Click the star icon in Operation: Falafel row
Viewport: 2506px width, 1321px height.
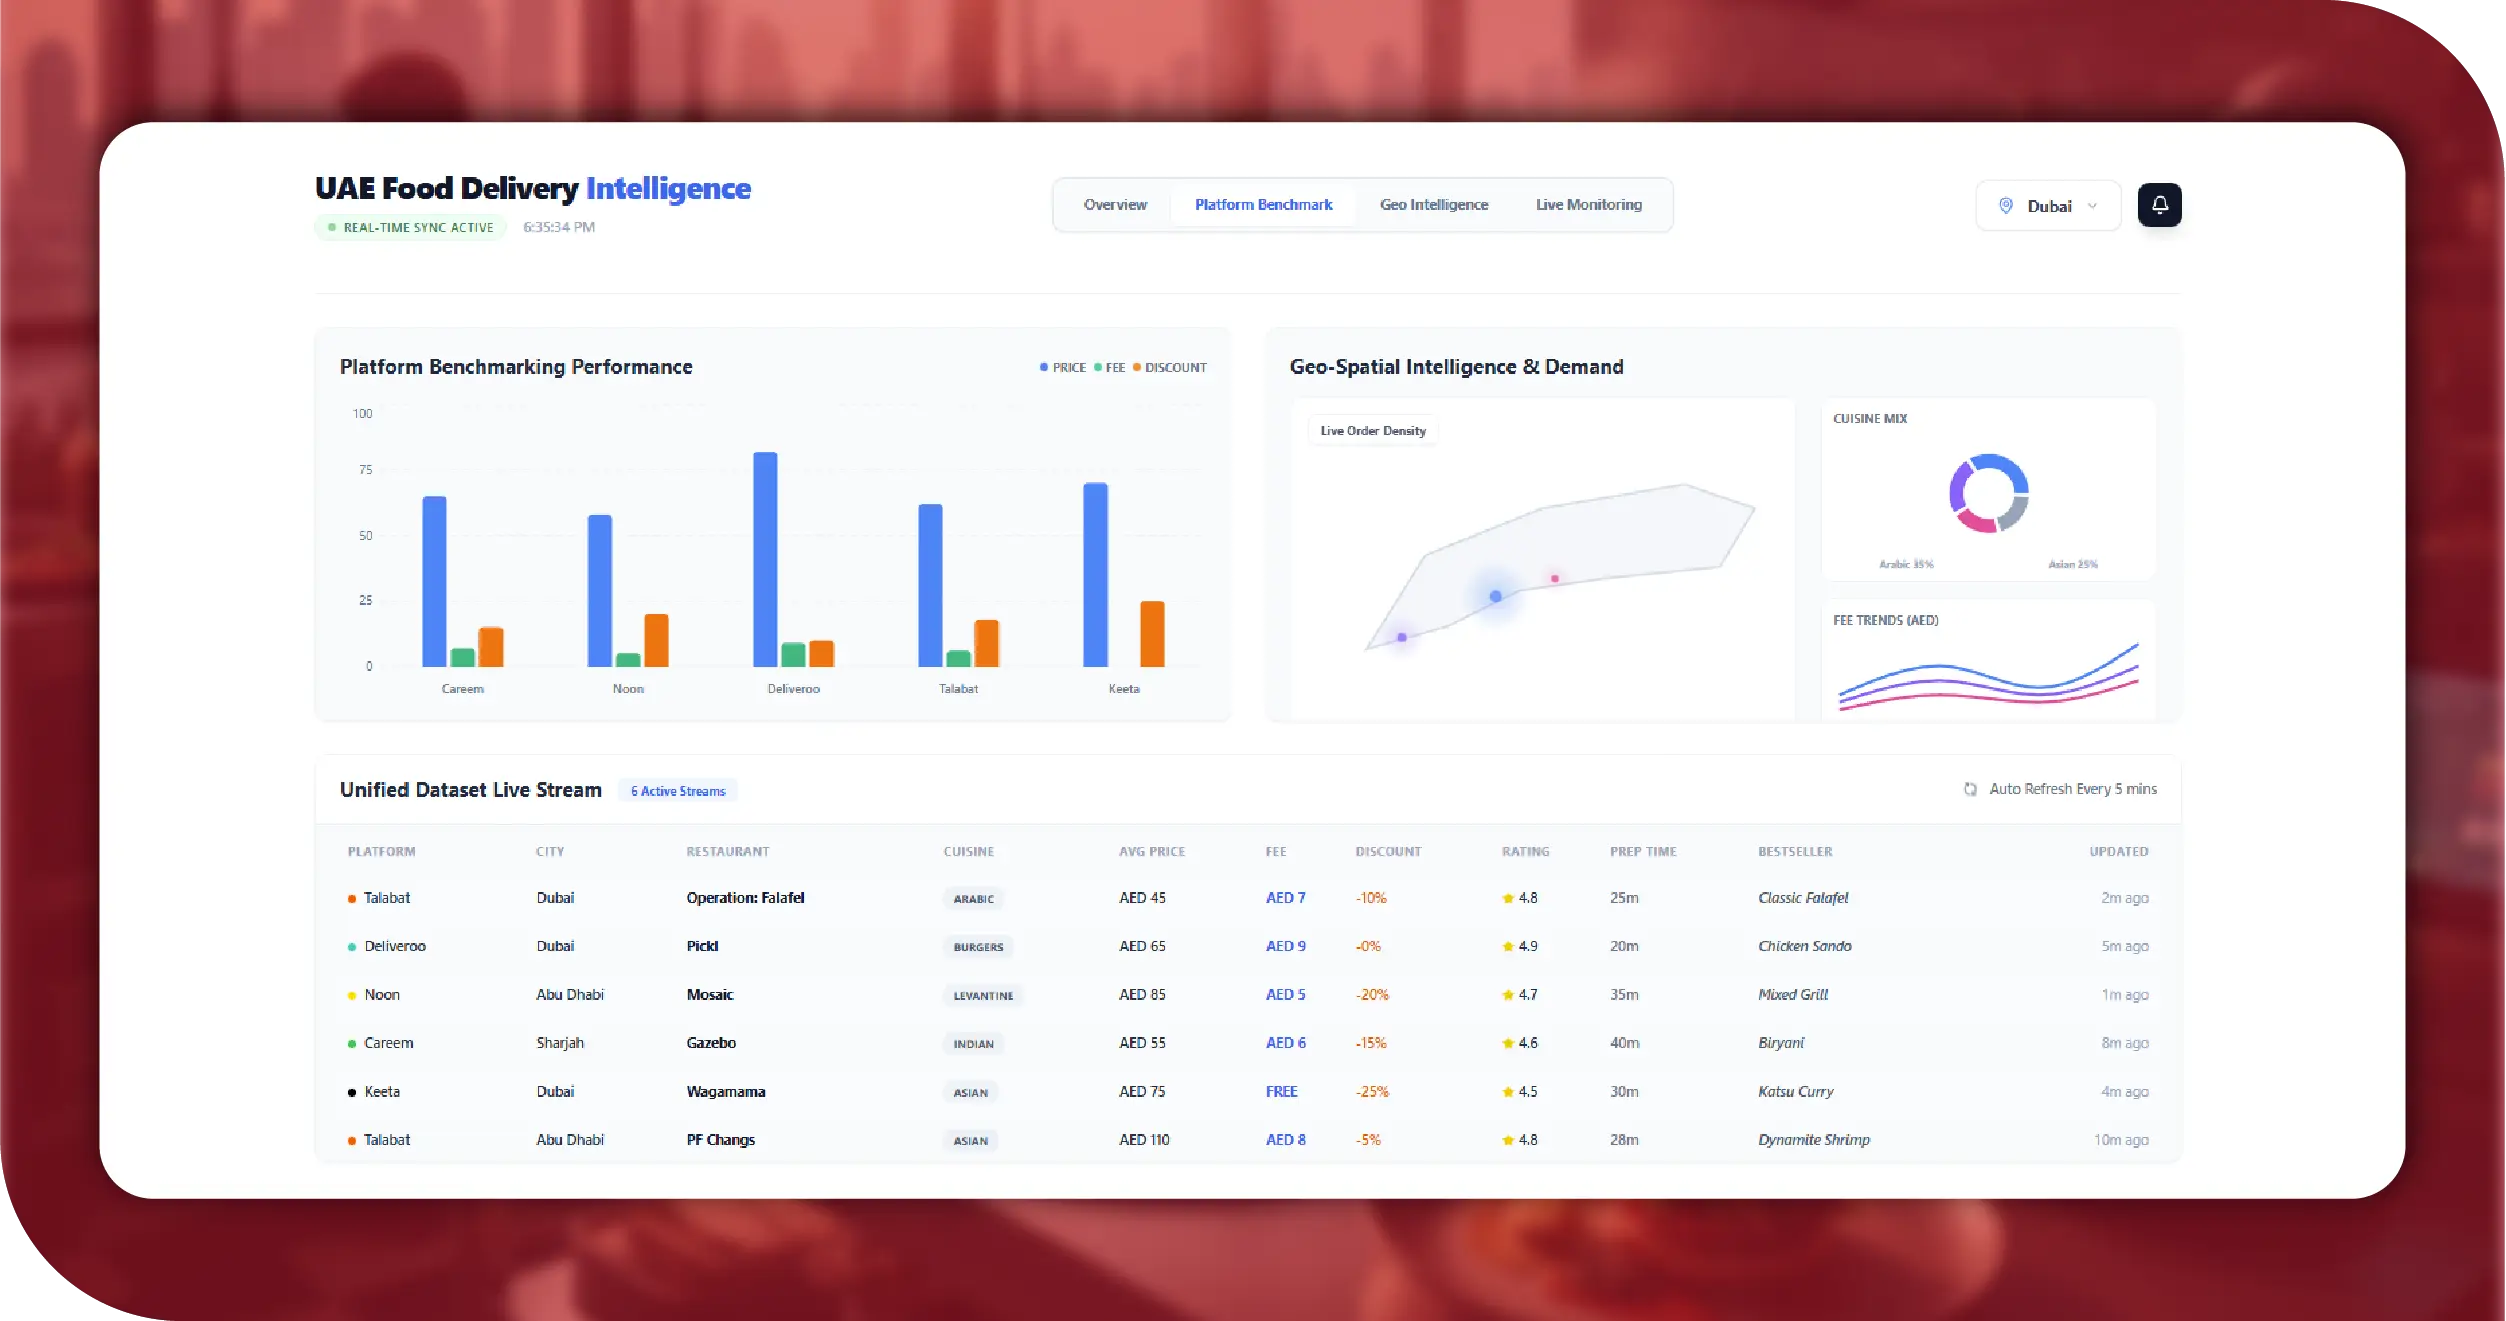point(1507,898)
